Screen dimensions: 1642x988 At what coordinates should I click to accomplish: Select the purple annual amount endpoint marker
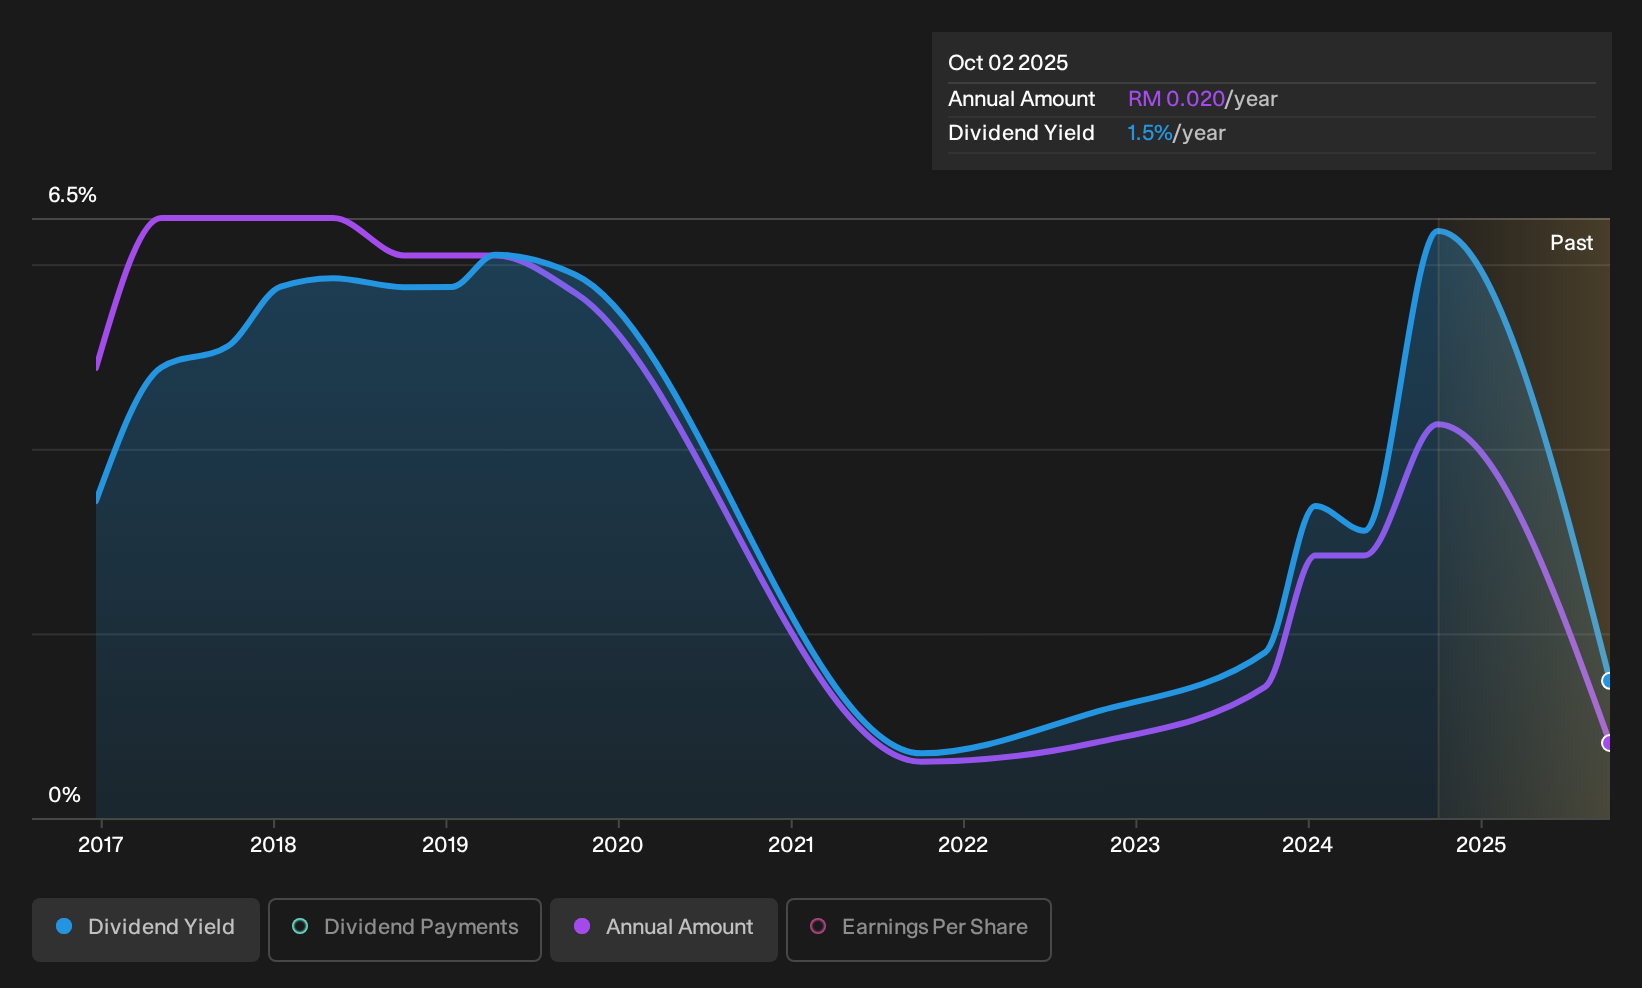click(1608, 743)
